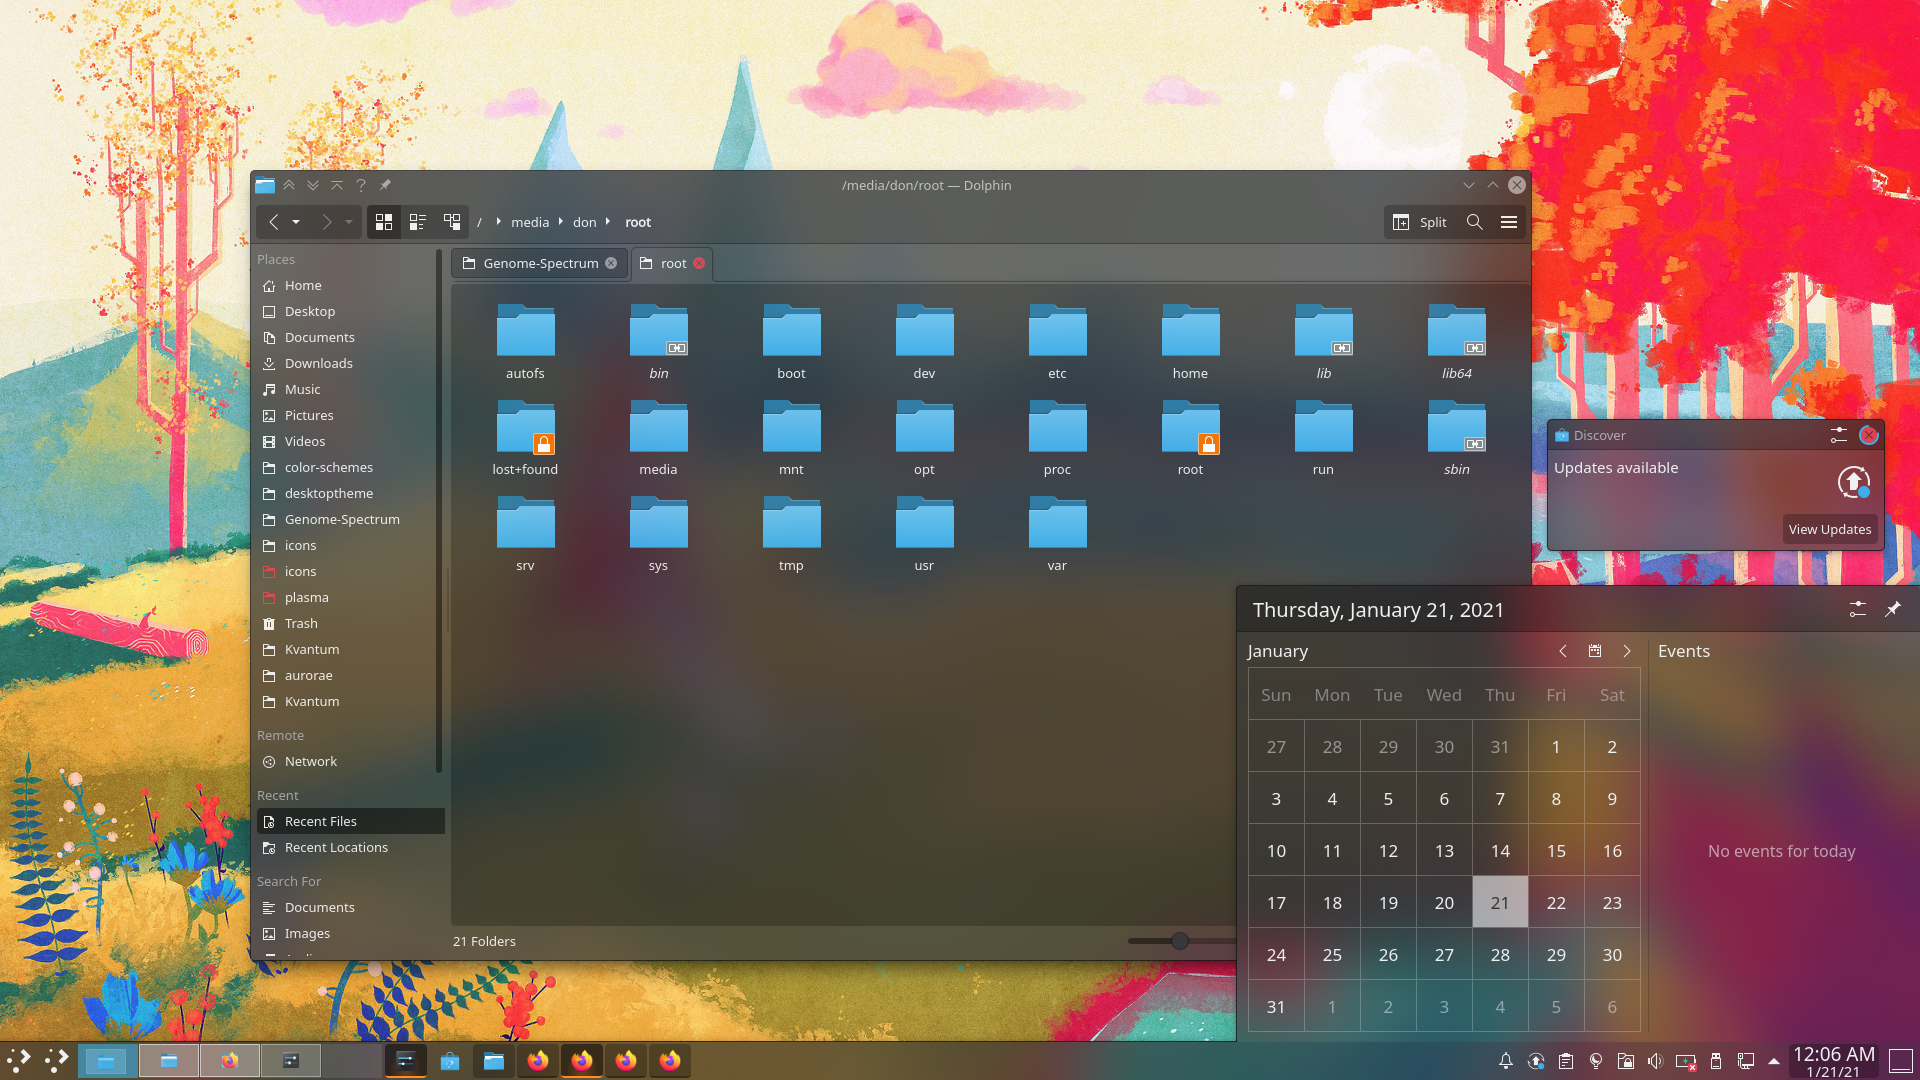Expand breadcrumb arrow after the slash

click(x=498, y=222)
